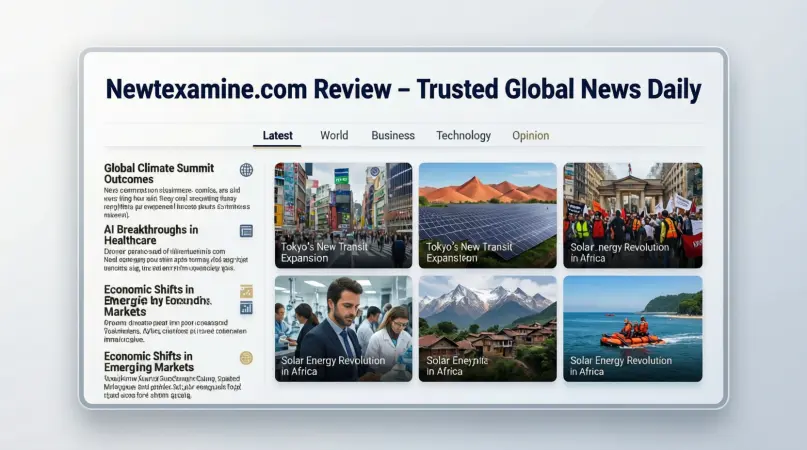Screen dimensions: 807x450
Task: Click summary text under AI Breakthroughs in Healthcare
Action: point(176,260)
